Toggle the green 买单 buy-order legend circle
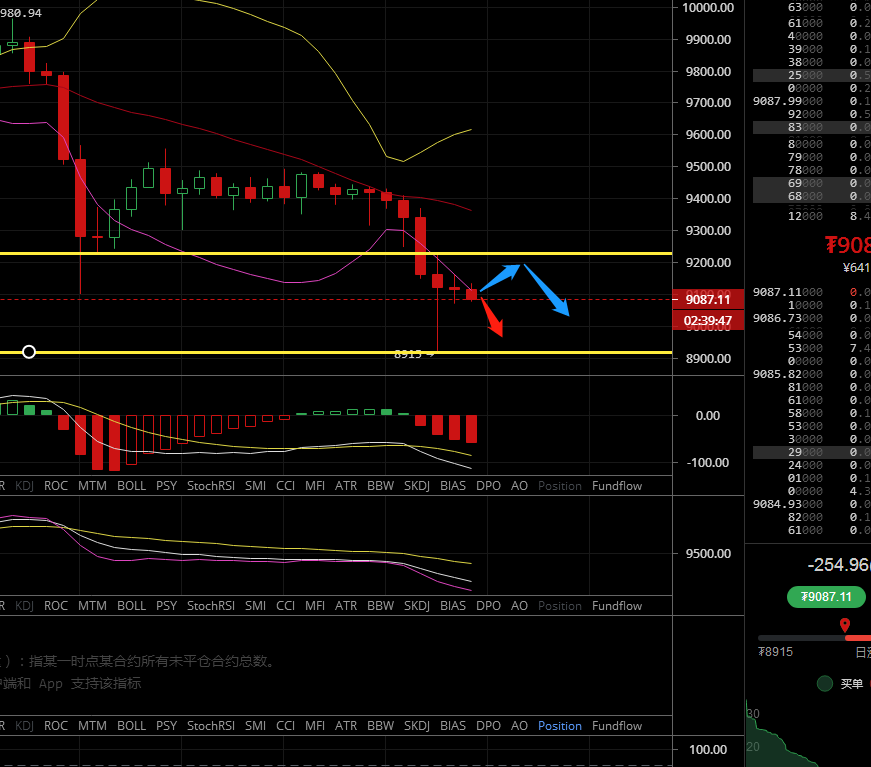 click(x=825, y=684)
